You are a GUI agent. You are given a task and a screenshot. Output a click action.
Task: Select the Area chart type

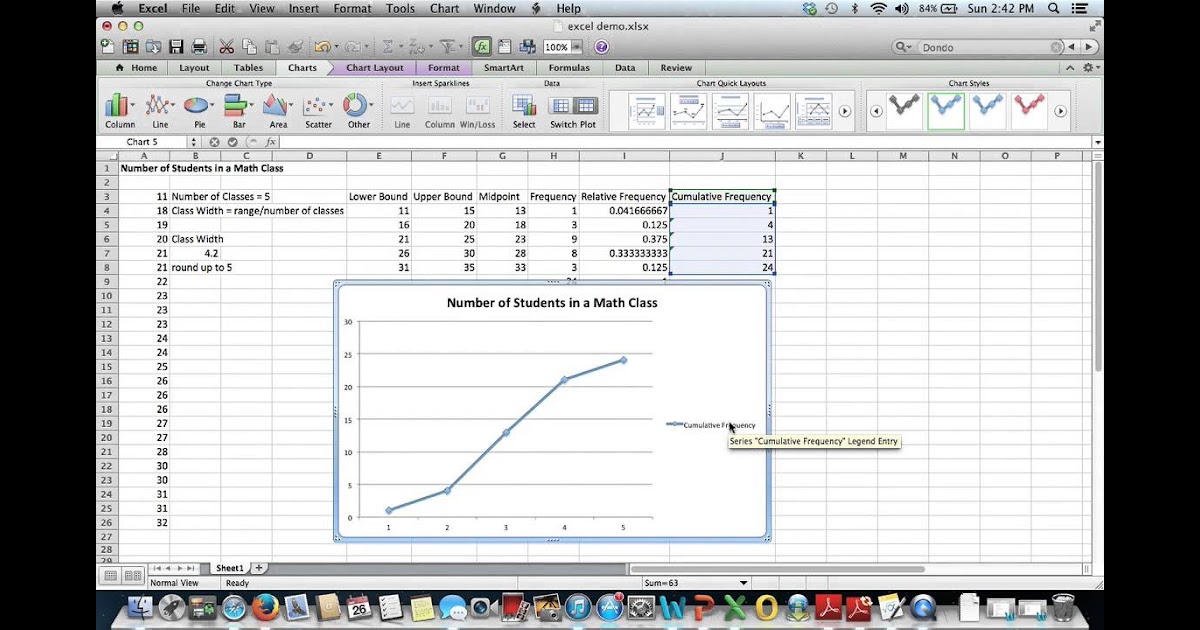(278, 111)
